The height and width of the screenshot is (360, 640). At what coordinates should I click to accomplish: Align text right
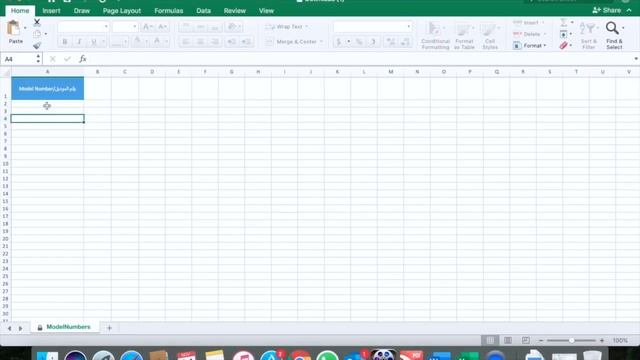point(214,42)
